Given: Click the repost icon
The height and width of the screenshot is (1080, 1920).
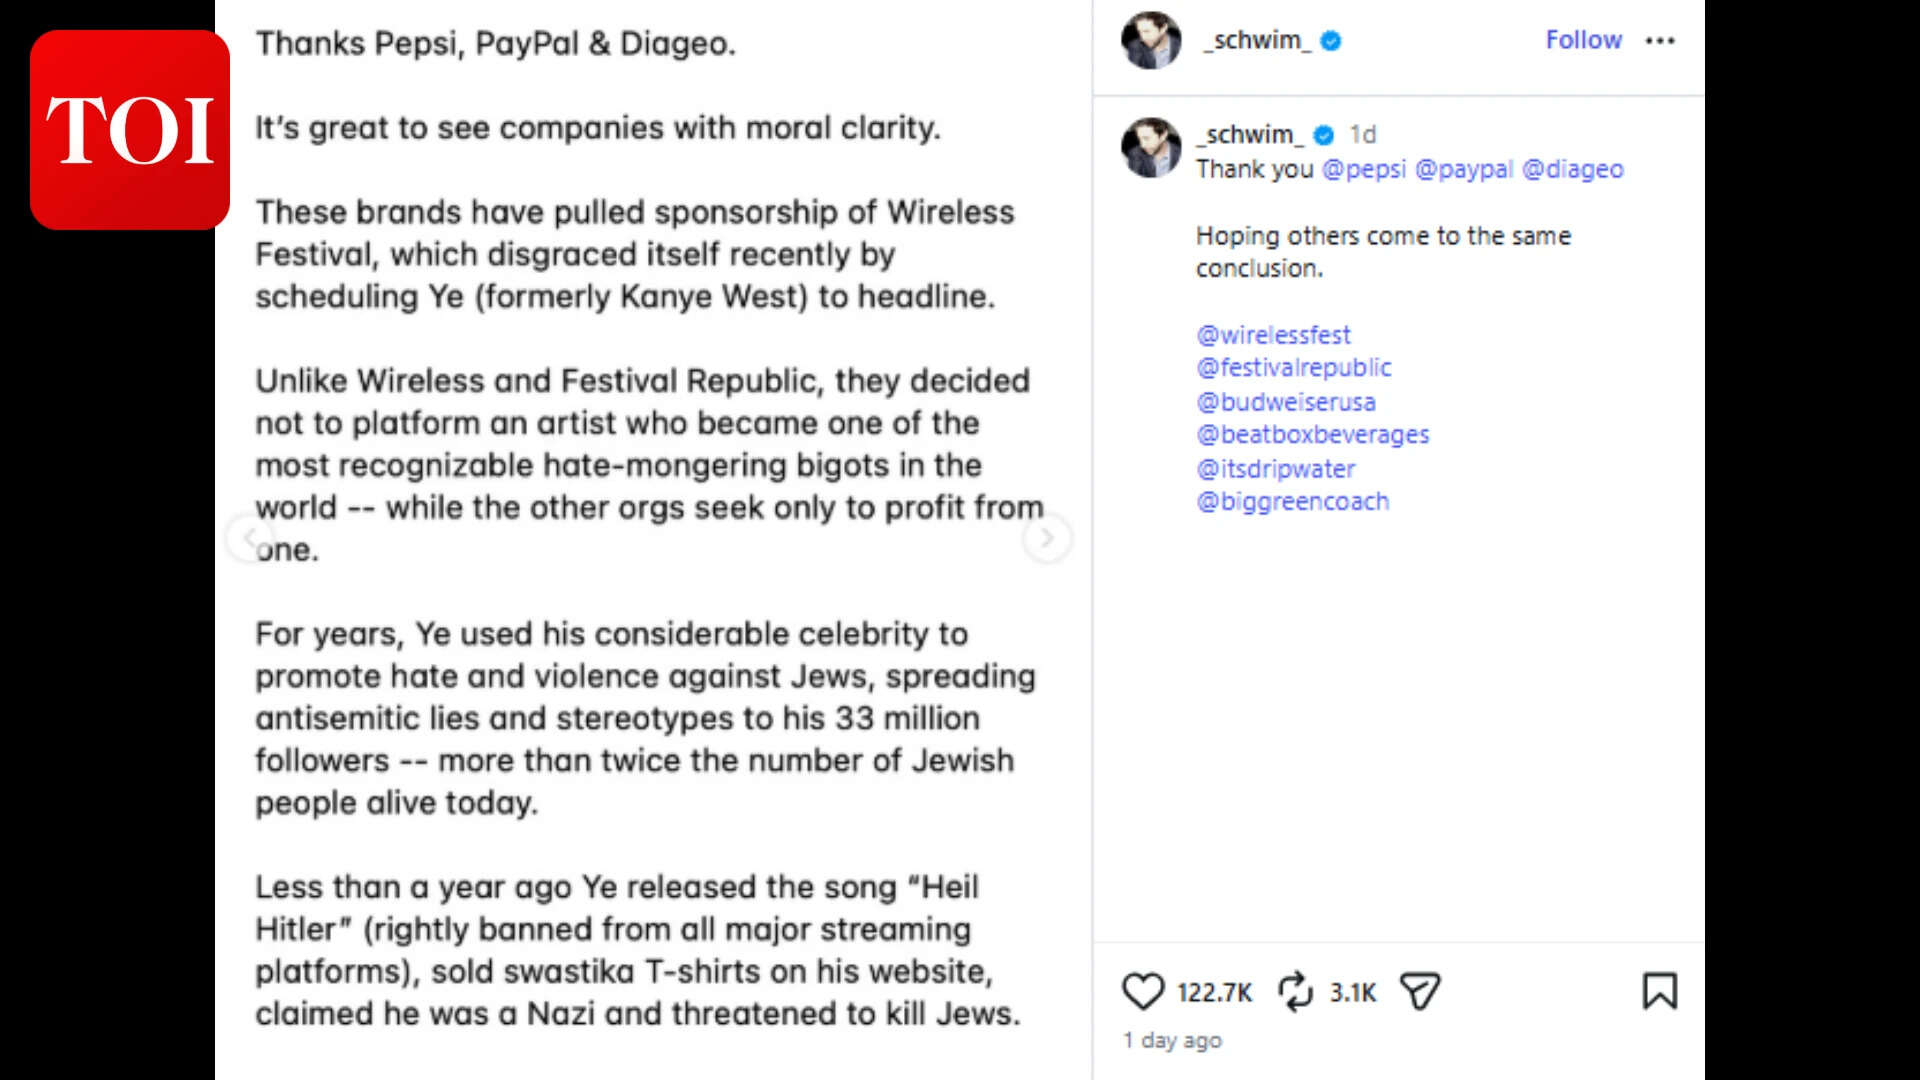Looking at the screenshot, I should point(1295,991).
